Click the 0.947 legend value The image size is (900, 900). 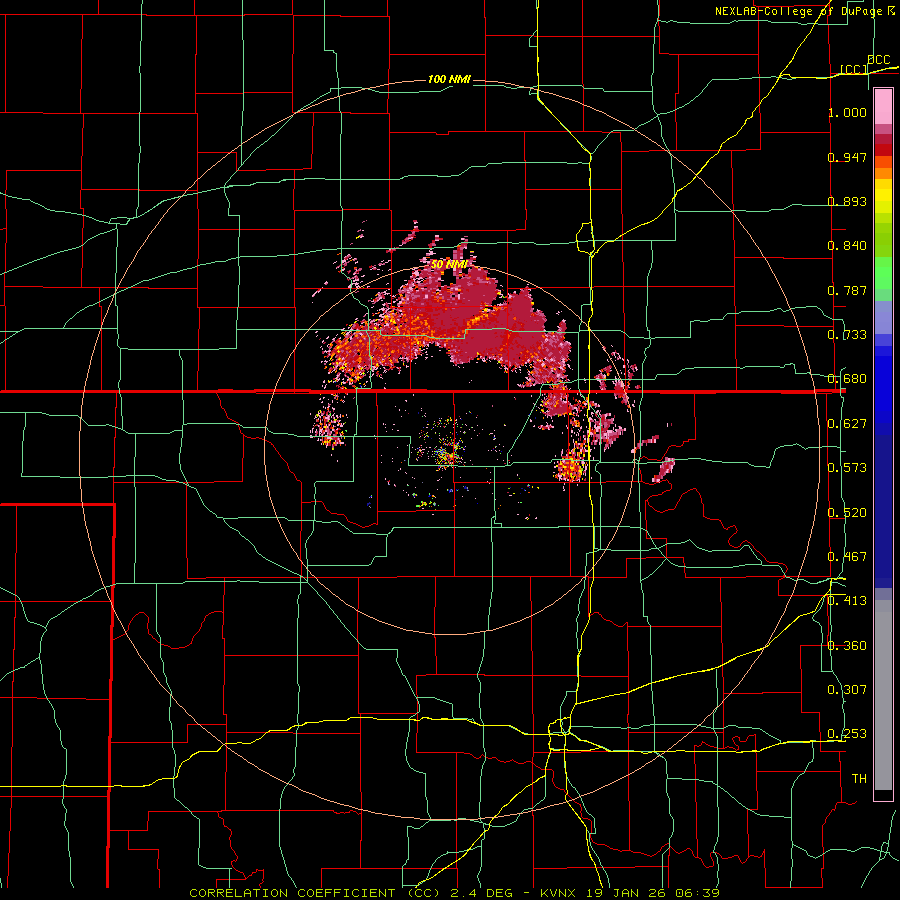coord(847,157)
